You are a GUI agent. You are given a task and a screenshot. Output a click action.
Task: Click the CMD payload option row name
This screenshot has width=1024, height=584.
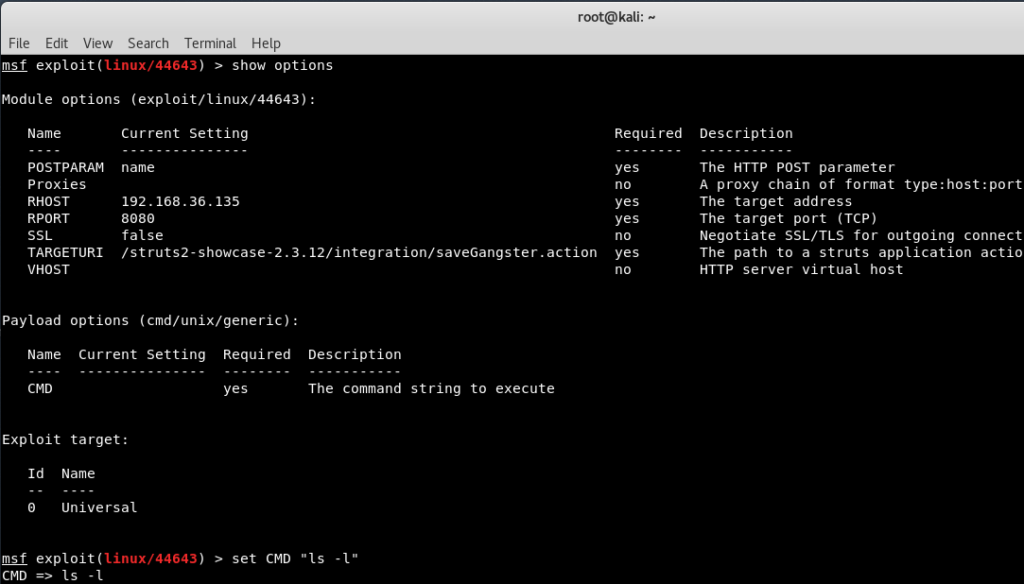(x=40, y=388)
